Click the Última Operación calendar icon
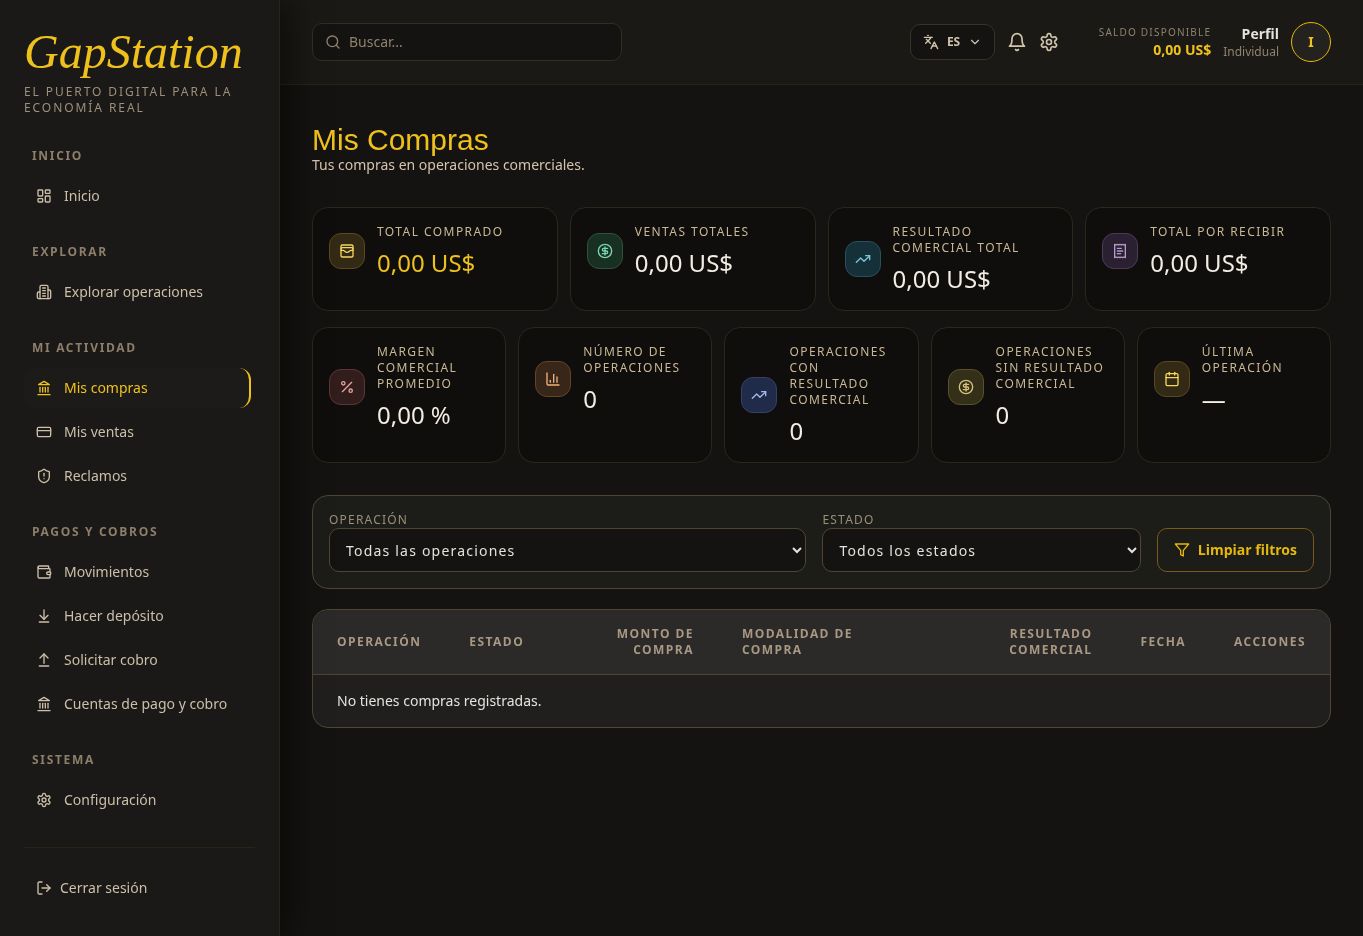This screenshot has width=1363, height=936. 1172,379
